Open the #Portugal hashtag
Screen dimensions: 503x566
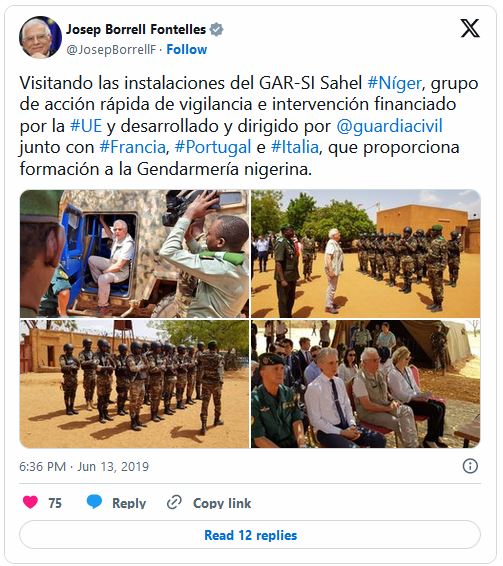pos(213,148)
